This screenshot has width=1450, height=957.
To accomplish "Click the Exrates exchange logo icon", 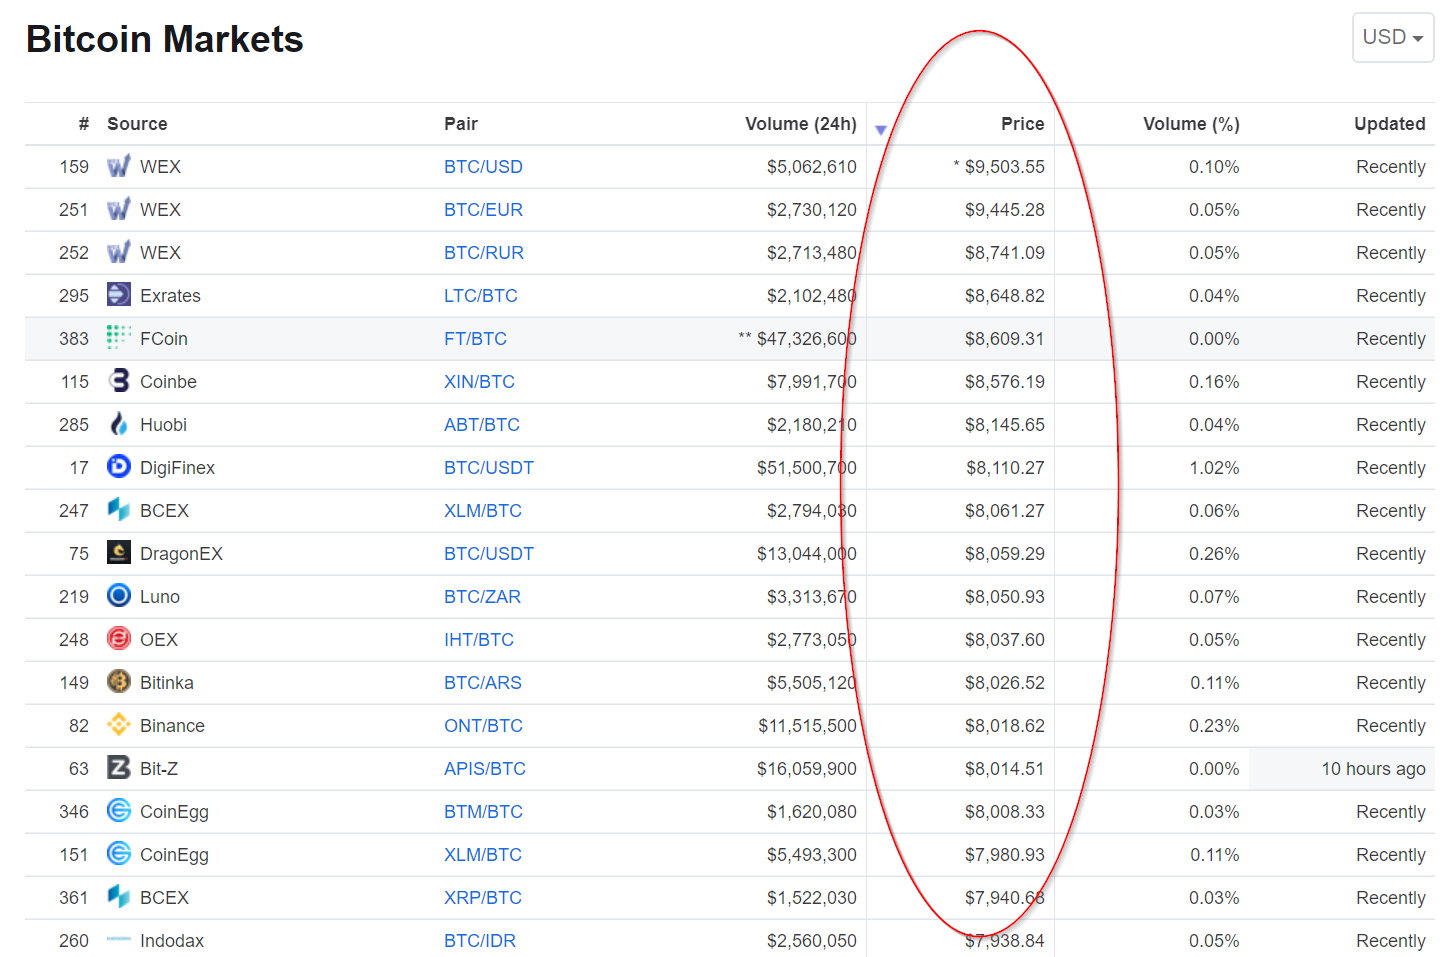I will (x=119, y=294).
